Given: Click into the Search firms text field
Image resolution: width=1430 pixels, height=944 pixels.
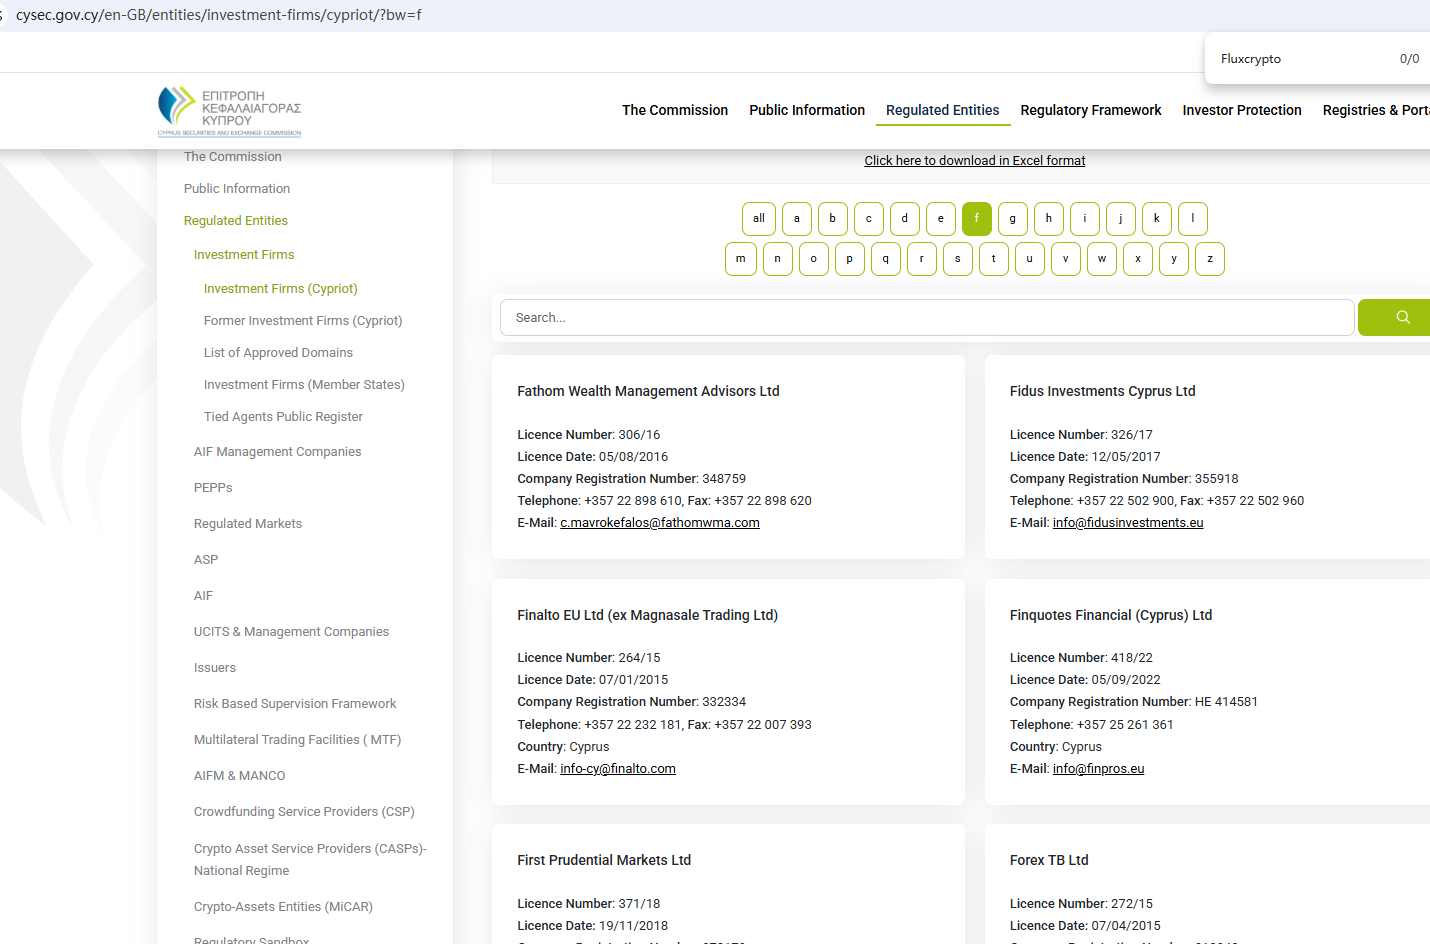Looking at the screenshot, I should (926, 318).
